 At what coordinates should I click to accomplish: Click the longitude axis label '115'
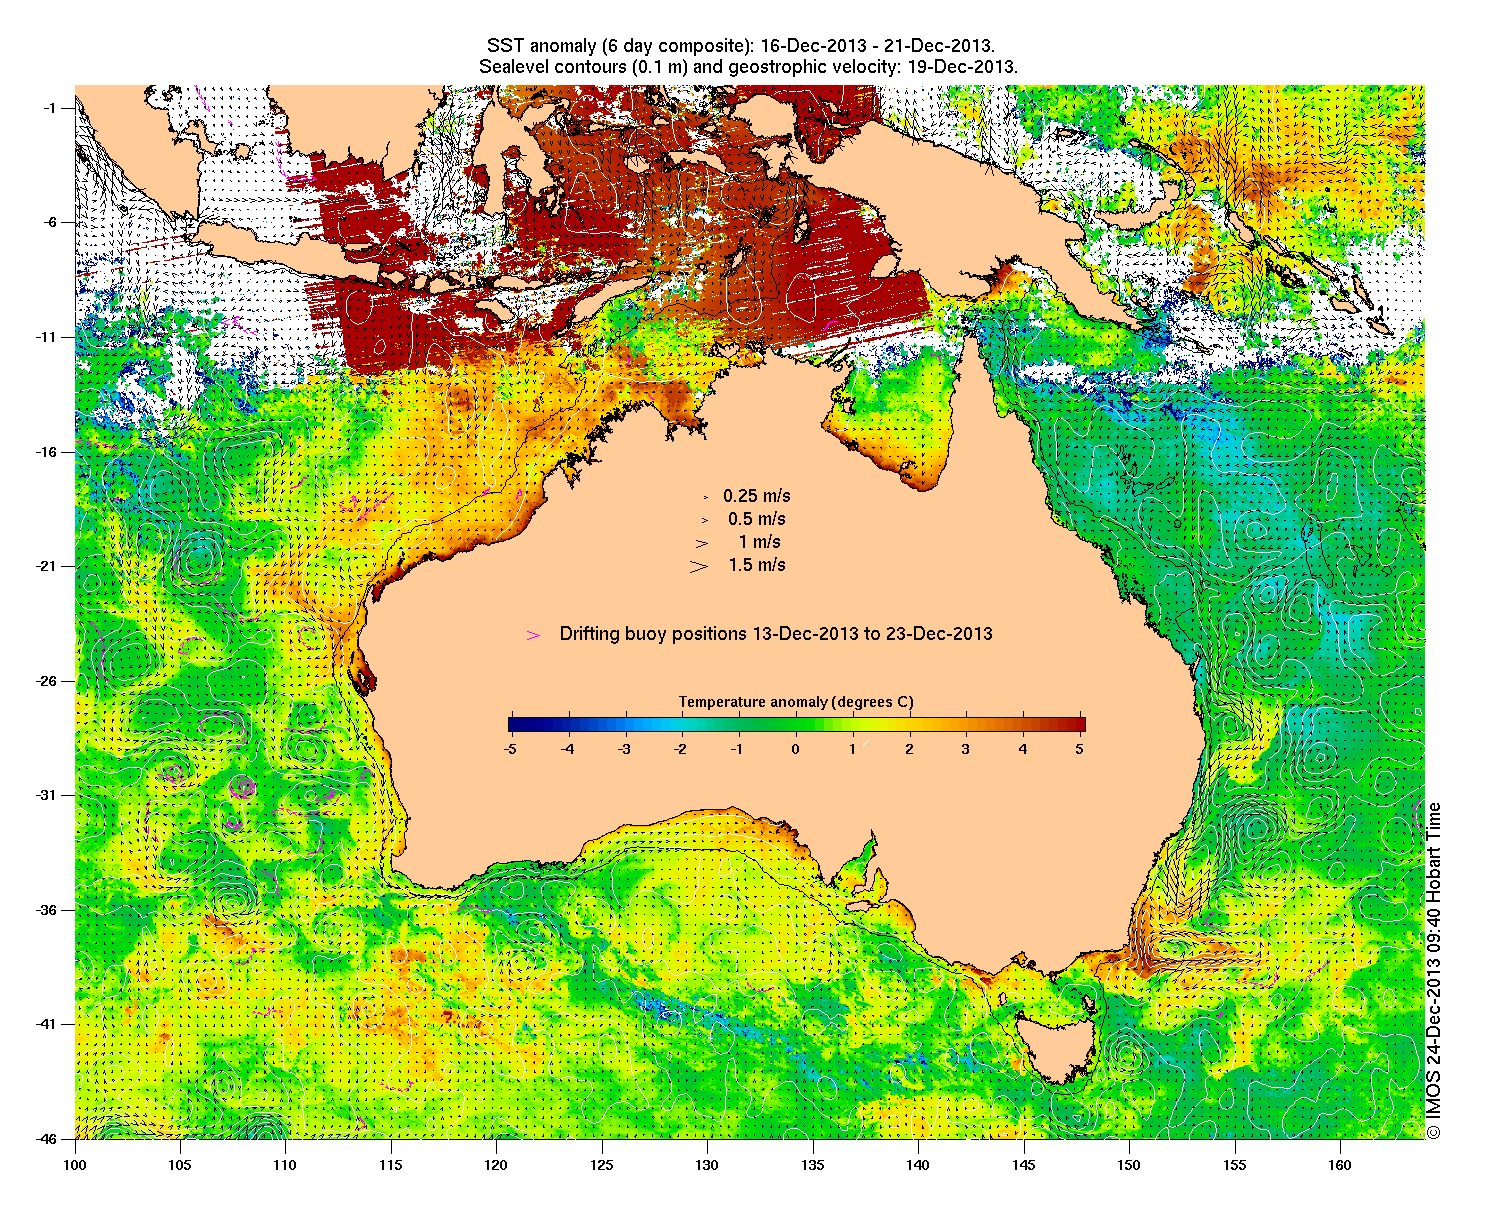tap(391, 1164)
